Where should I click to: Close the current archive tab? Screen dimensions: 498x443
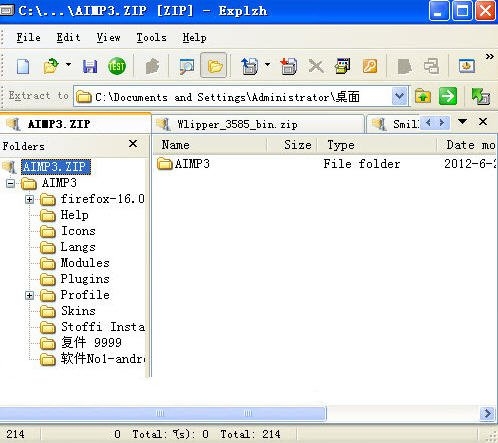click(483, 122)
